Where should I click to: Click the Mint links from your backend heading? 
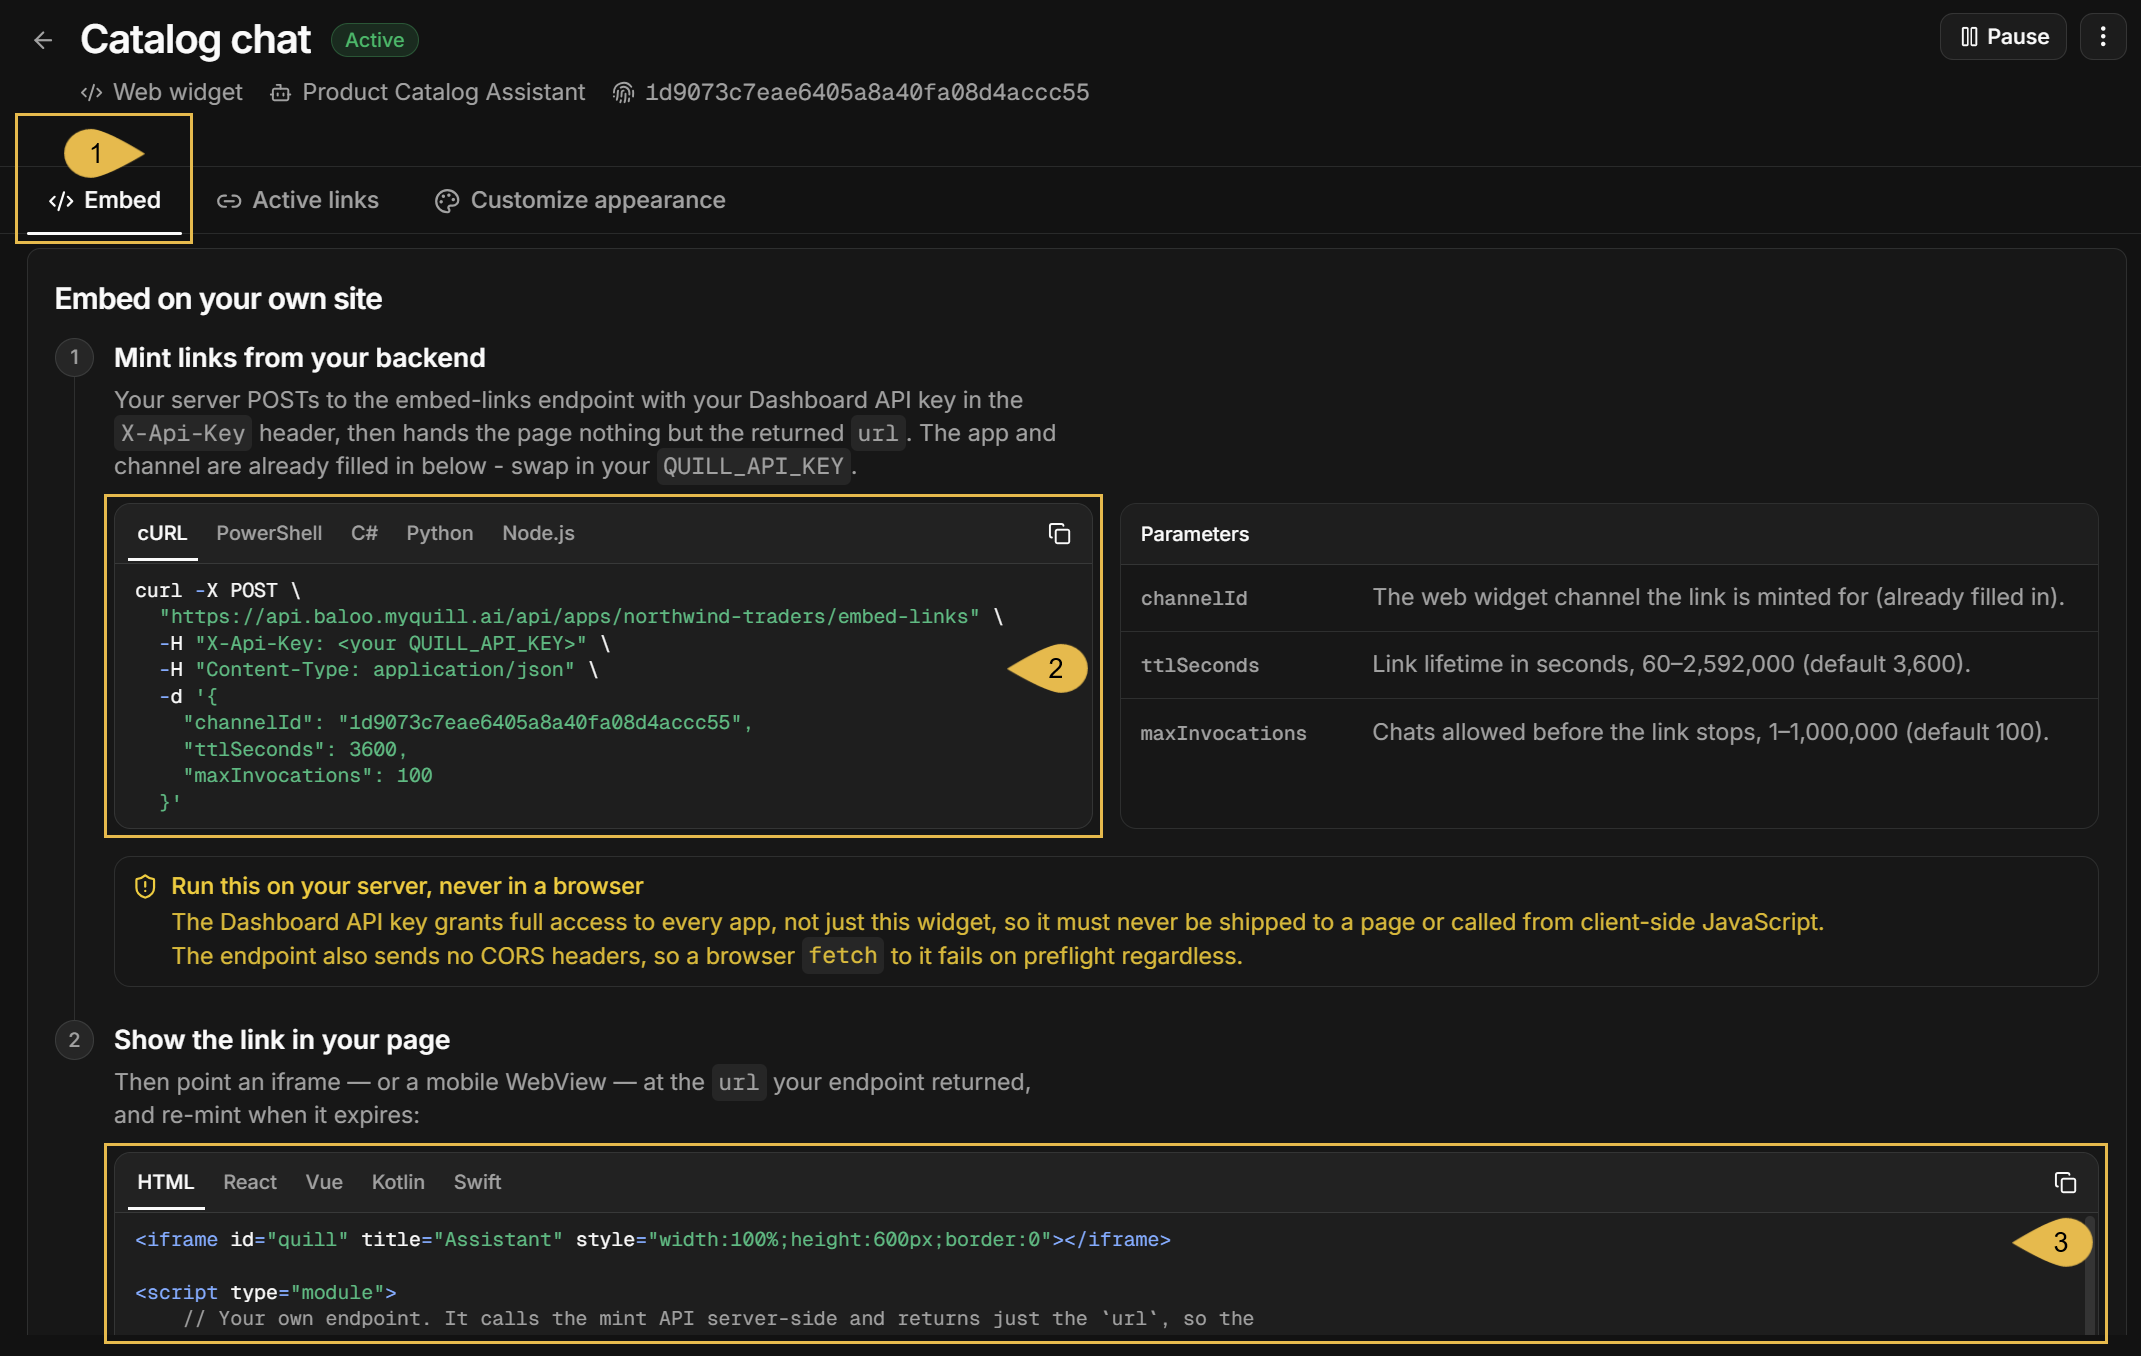point(299,358)
